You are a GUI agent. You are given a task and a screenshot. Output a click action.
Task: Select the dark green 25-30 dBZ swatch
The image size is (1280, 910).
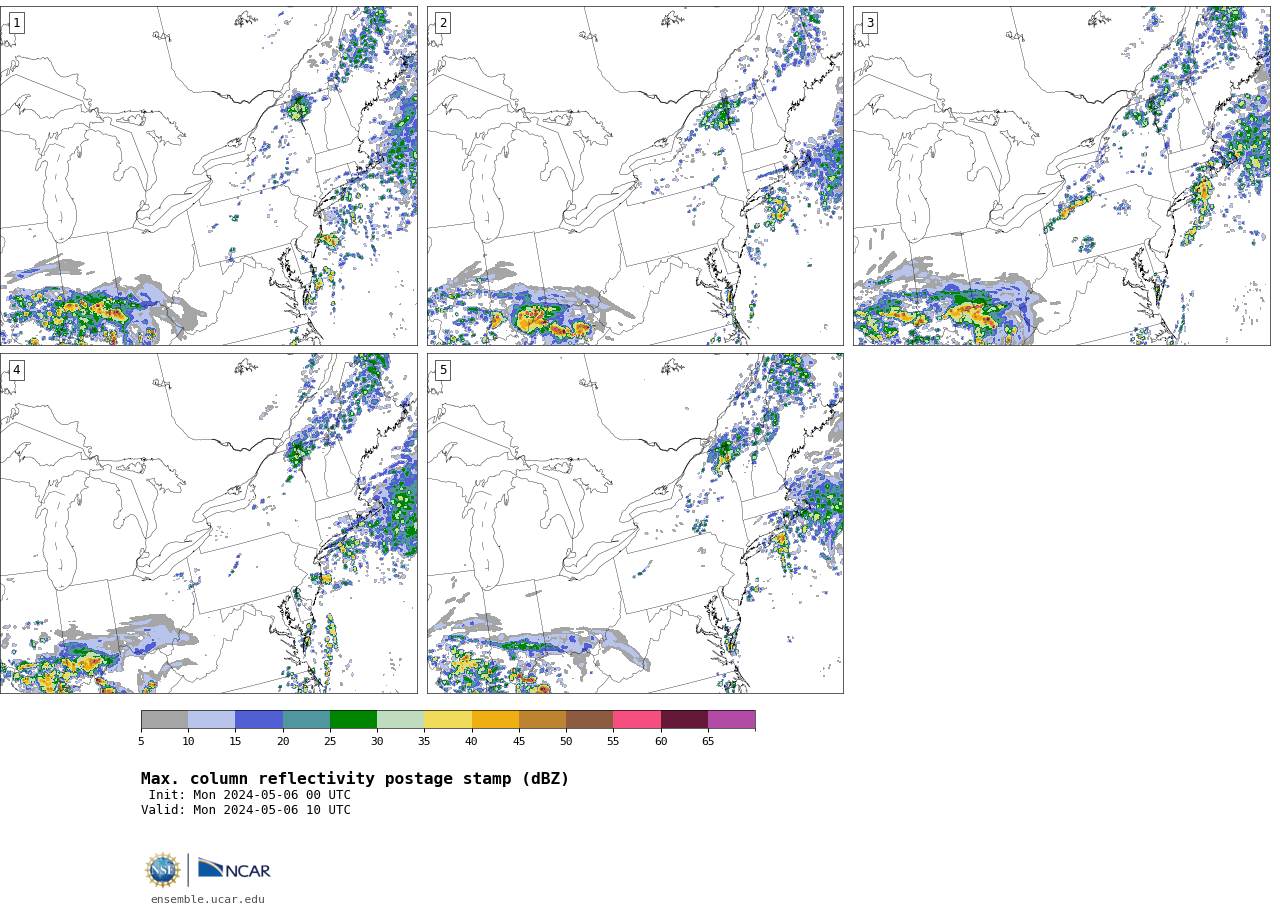click(353, 720)
